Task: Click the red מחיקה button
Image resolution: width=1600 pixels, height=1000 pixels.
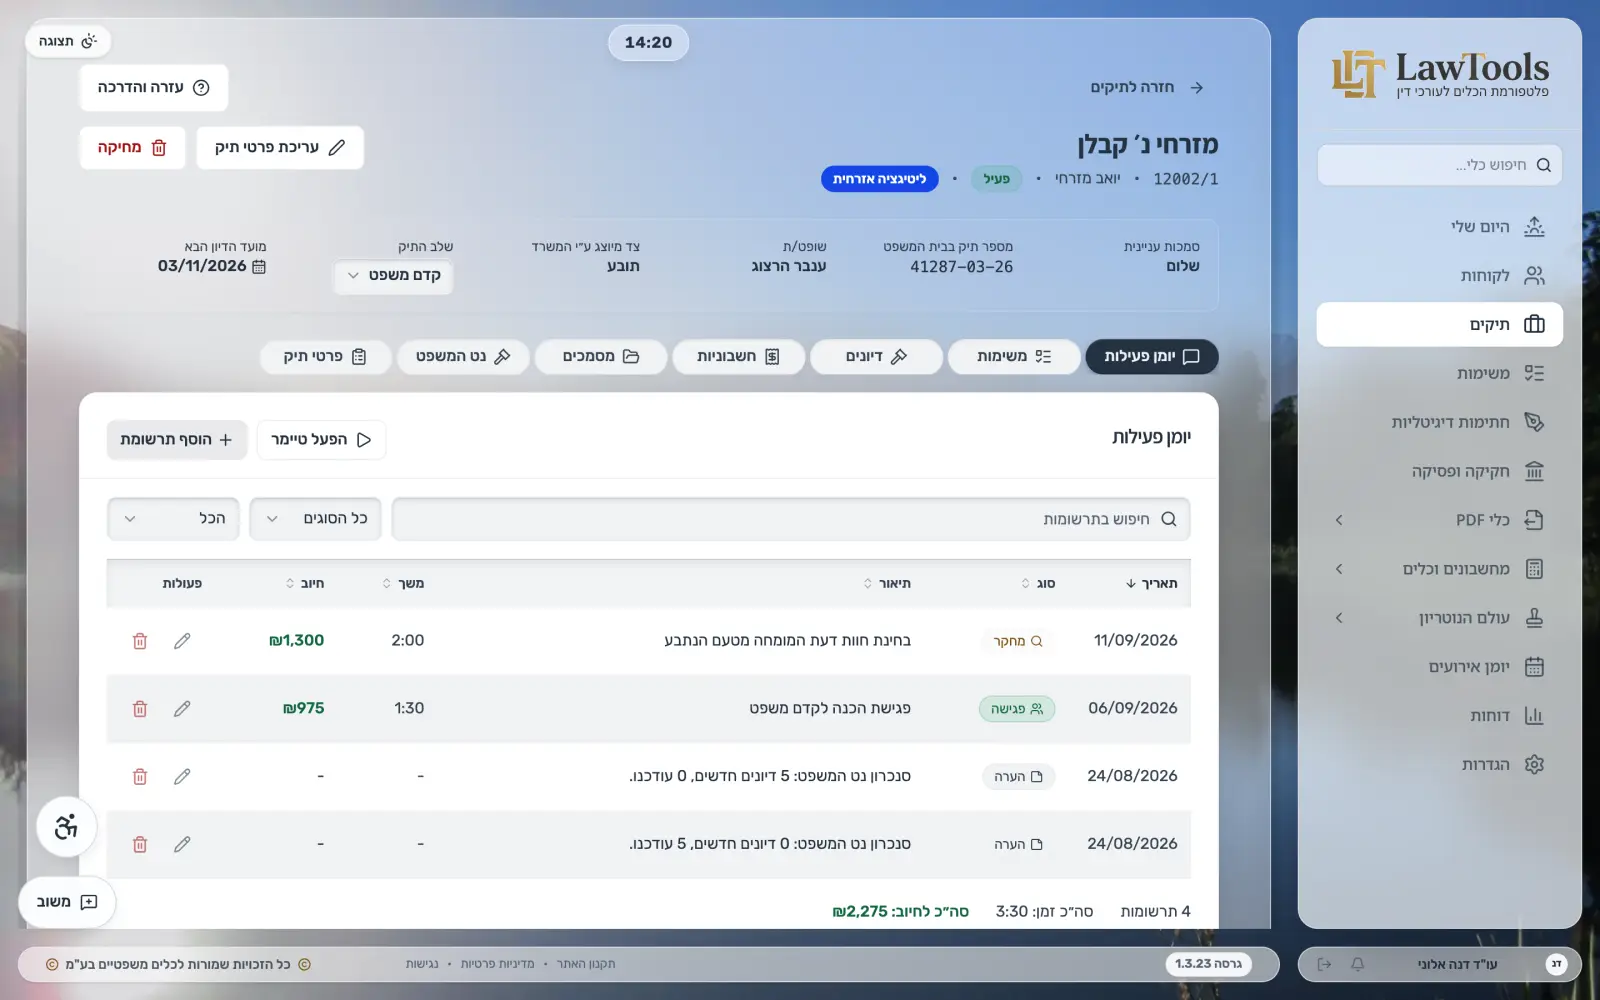Action: 132,148
